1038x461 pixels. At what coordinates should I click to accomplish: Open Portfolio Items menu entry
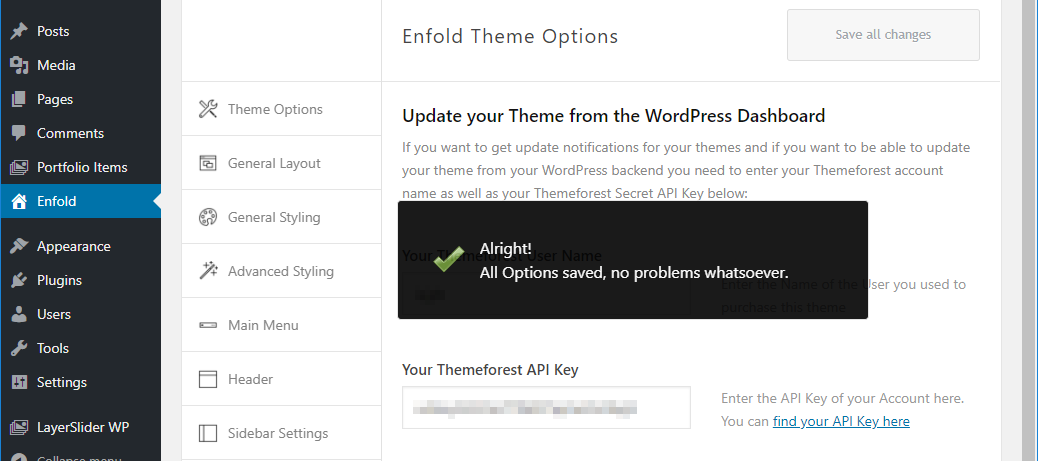pos(82,167)
